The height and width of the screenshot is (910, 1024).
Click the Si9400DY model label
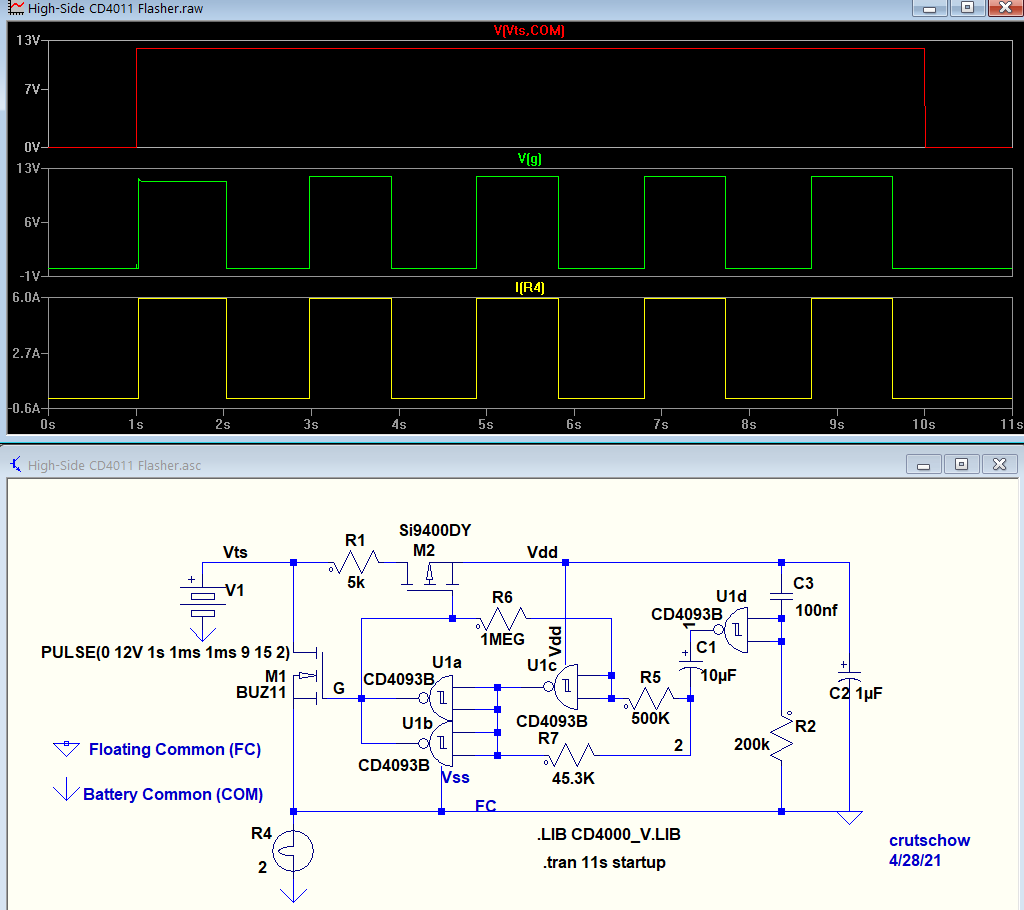click(435, 530)
